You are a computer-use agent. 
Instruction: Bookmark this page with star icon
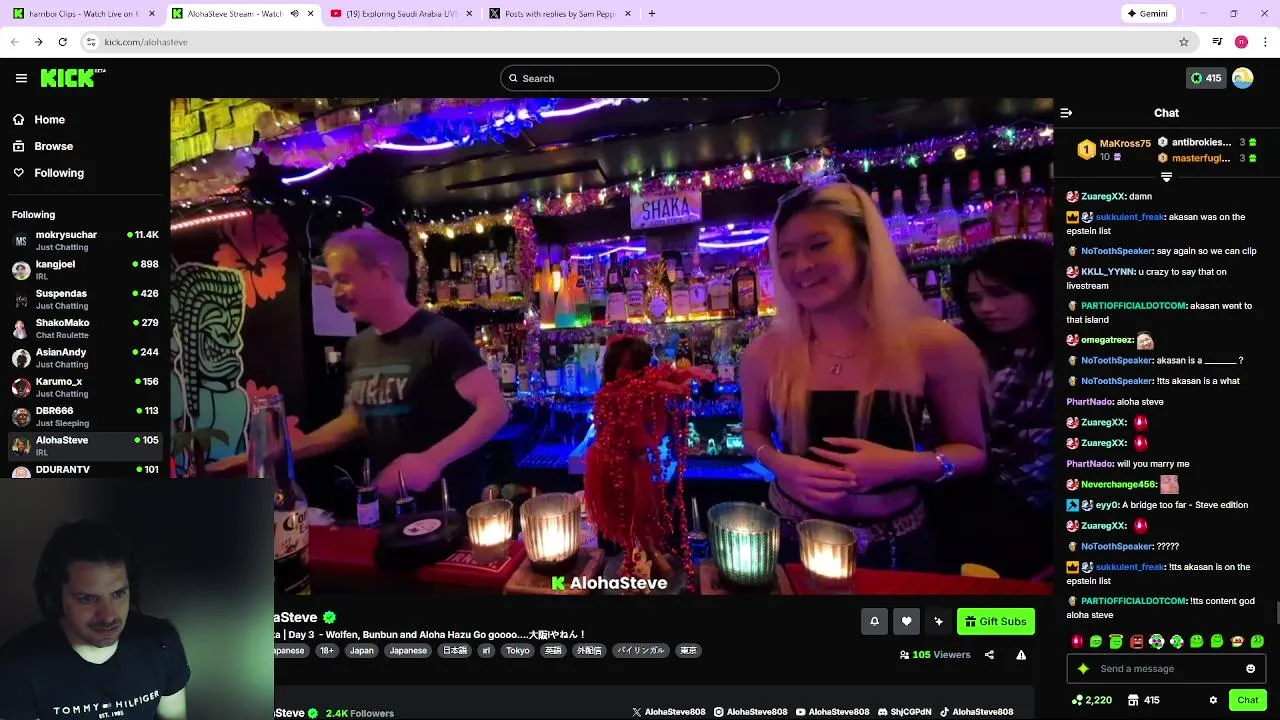point(1184,42)
